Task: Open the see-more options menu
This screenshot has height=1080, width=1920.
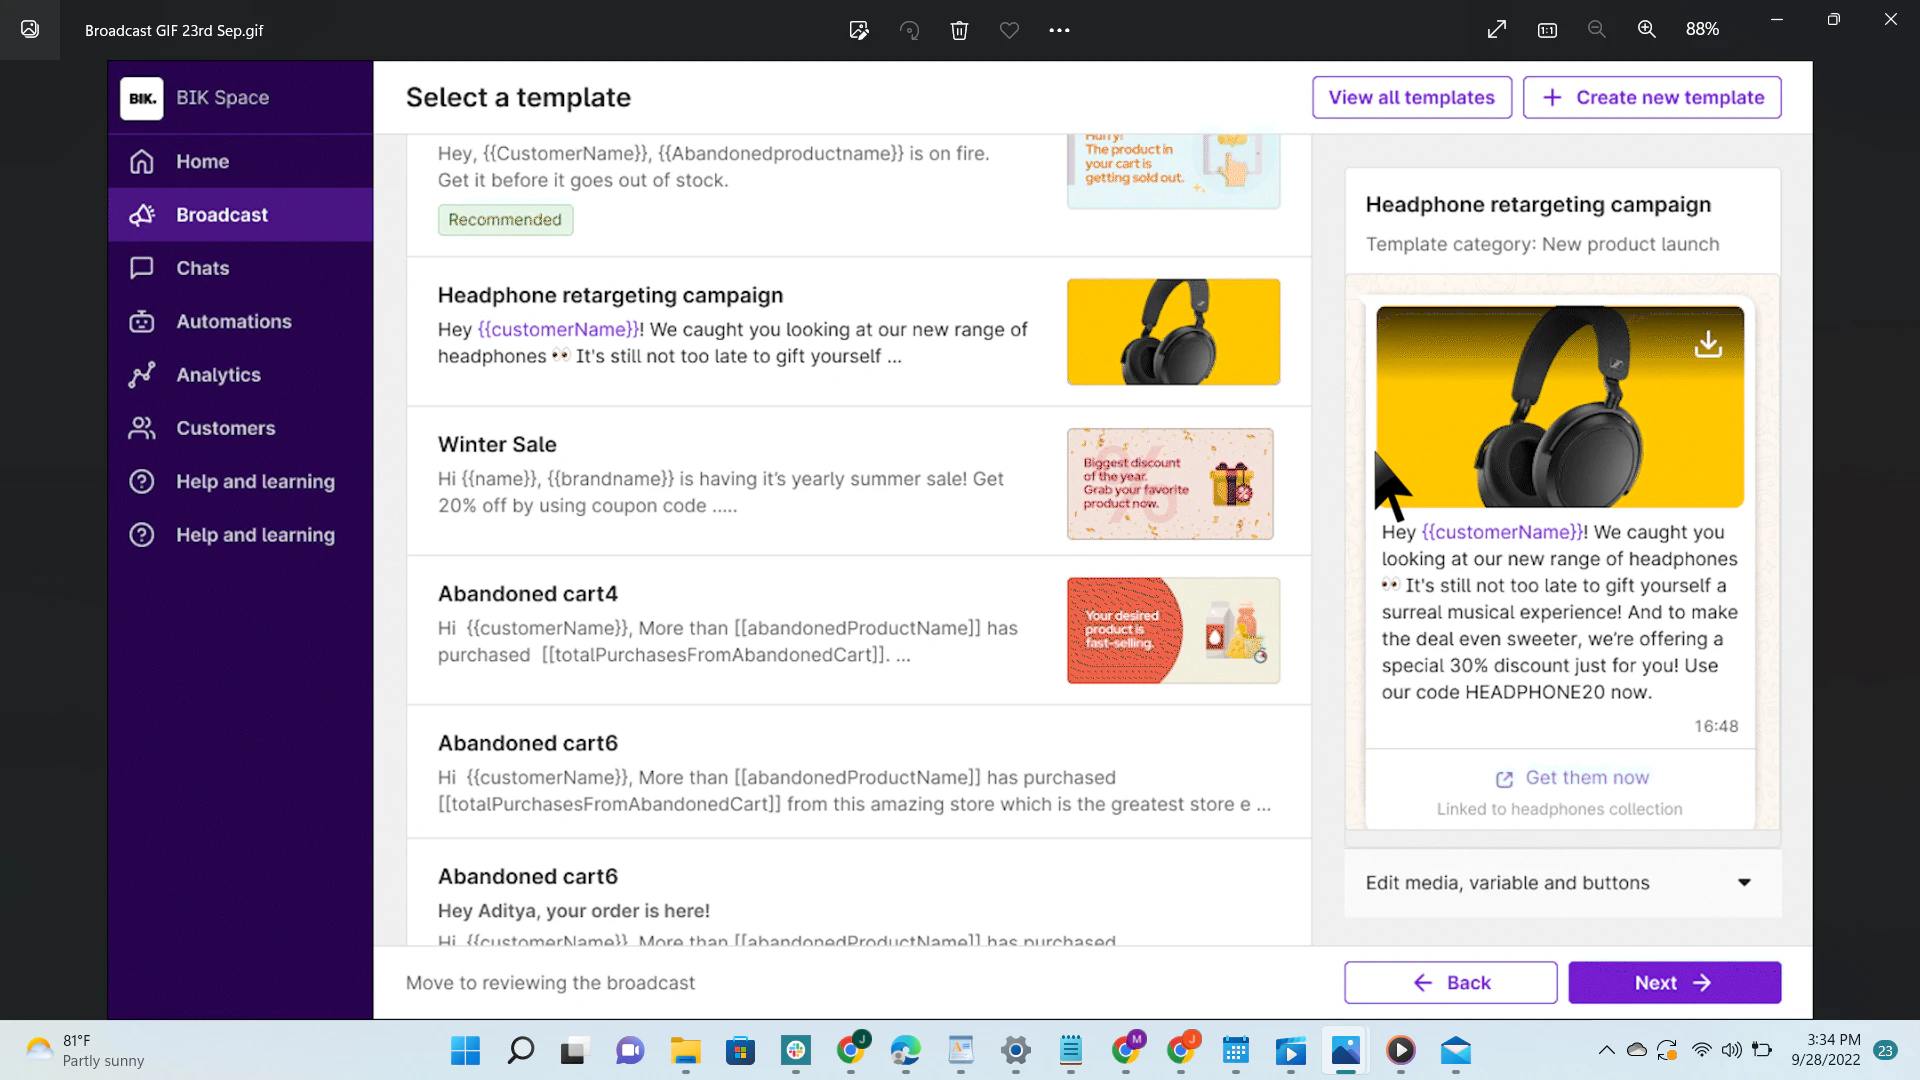Action: [1059, 30]
